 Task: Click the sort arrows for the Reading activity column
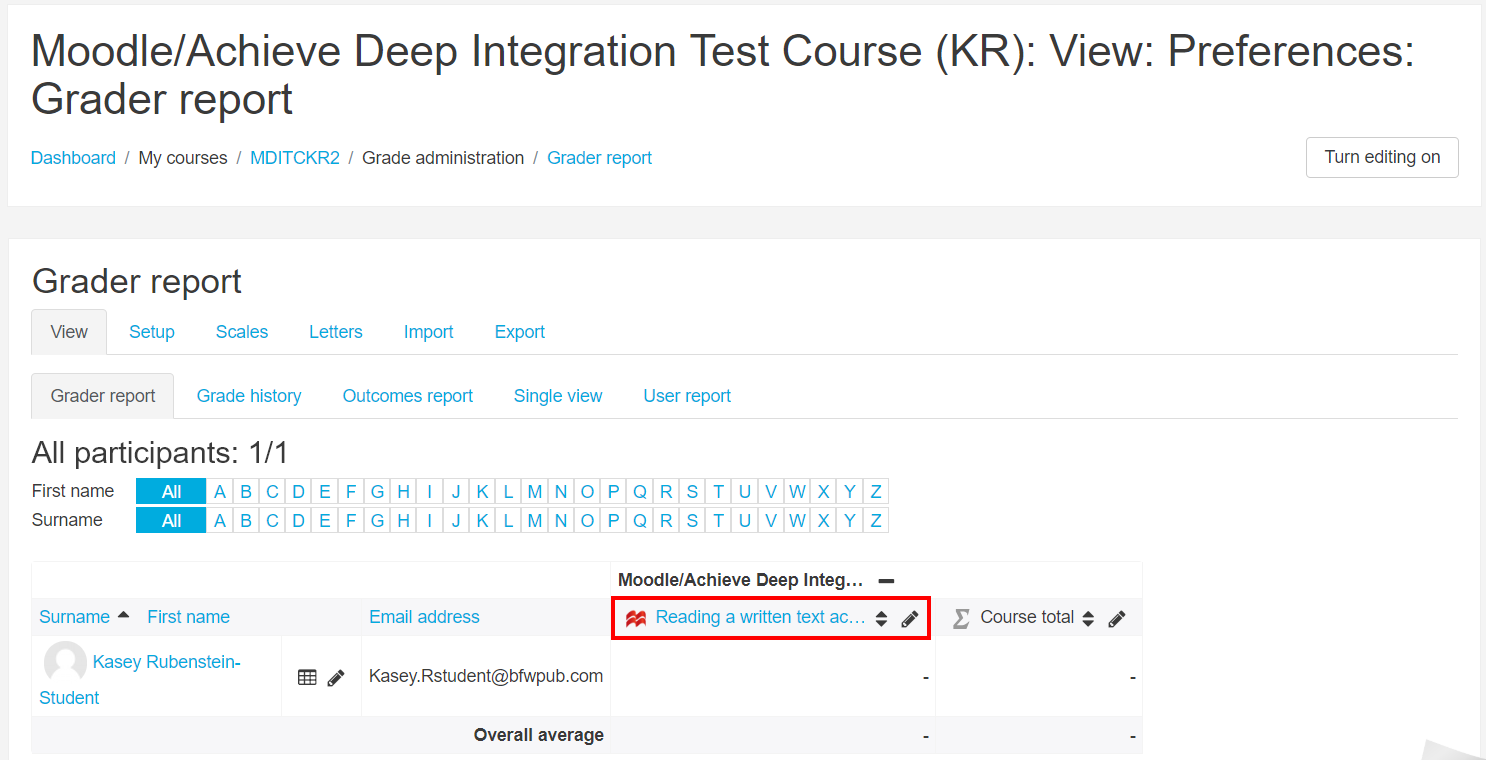click(x=881, y=619)
